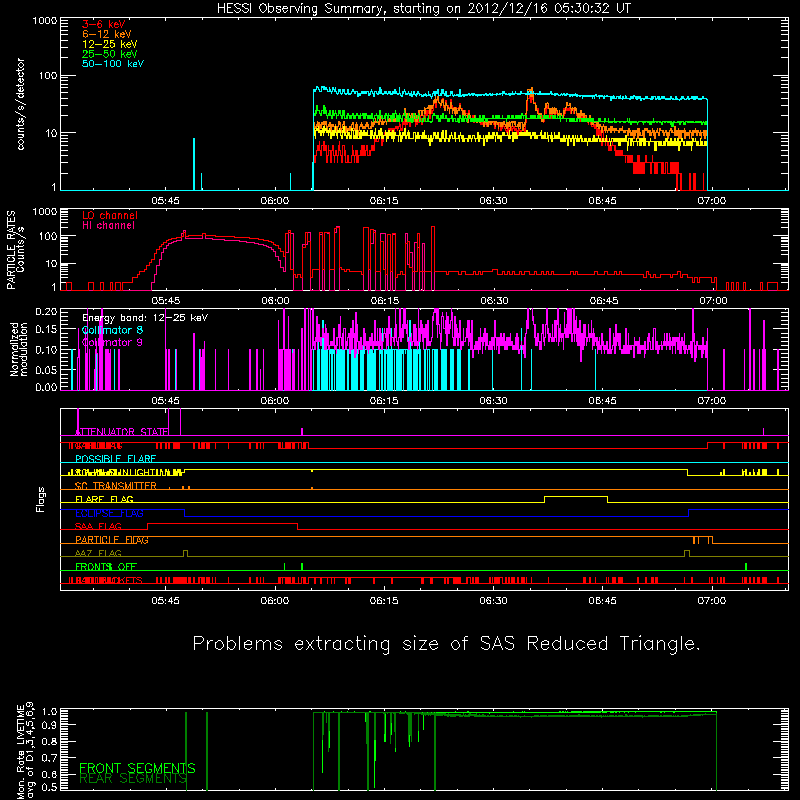Click the 'Normalized modulation' axis label
This screenshot has height=800, width=800.
[x=19, y=349]
